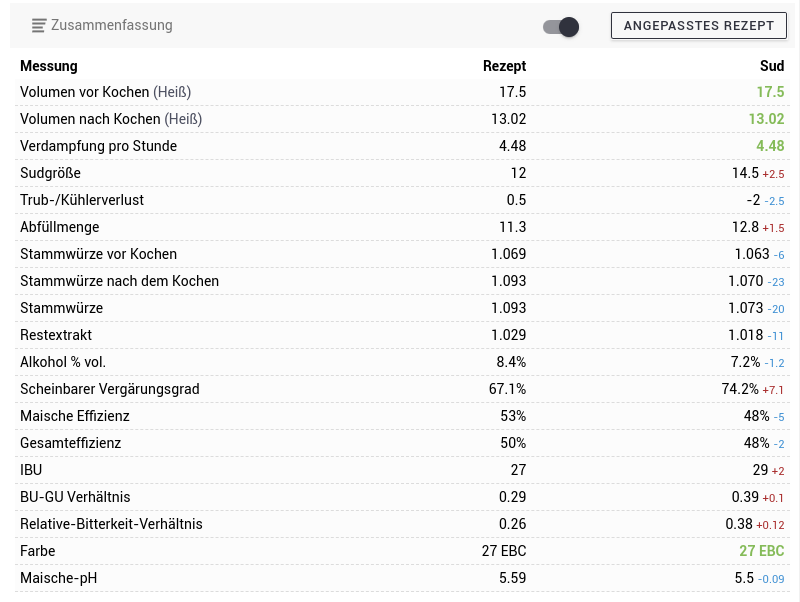Click the Zusammenfassung section title
Image resolution: width=800 pixels, height=602 pixels.
(111, 26)
